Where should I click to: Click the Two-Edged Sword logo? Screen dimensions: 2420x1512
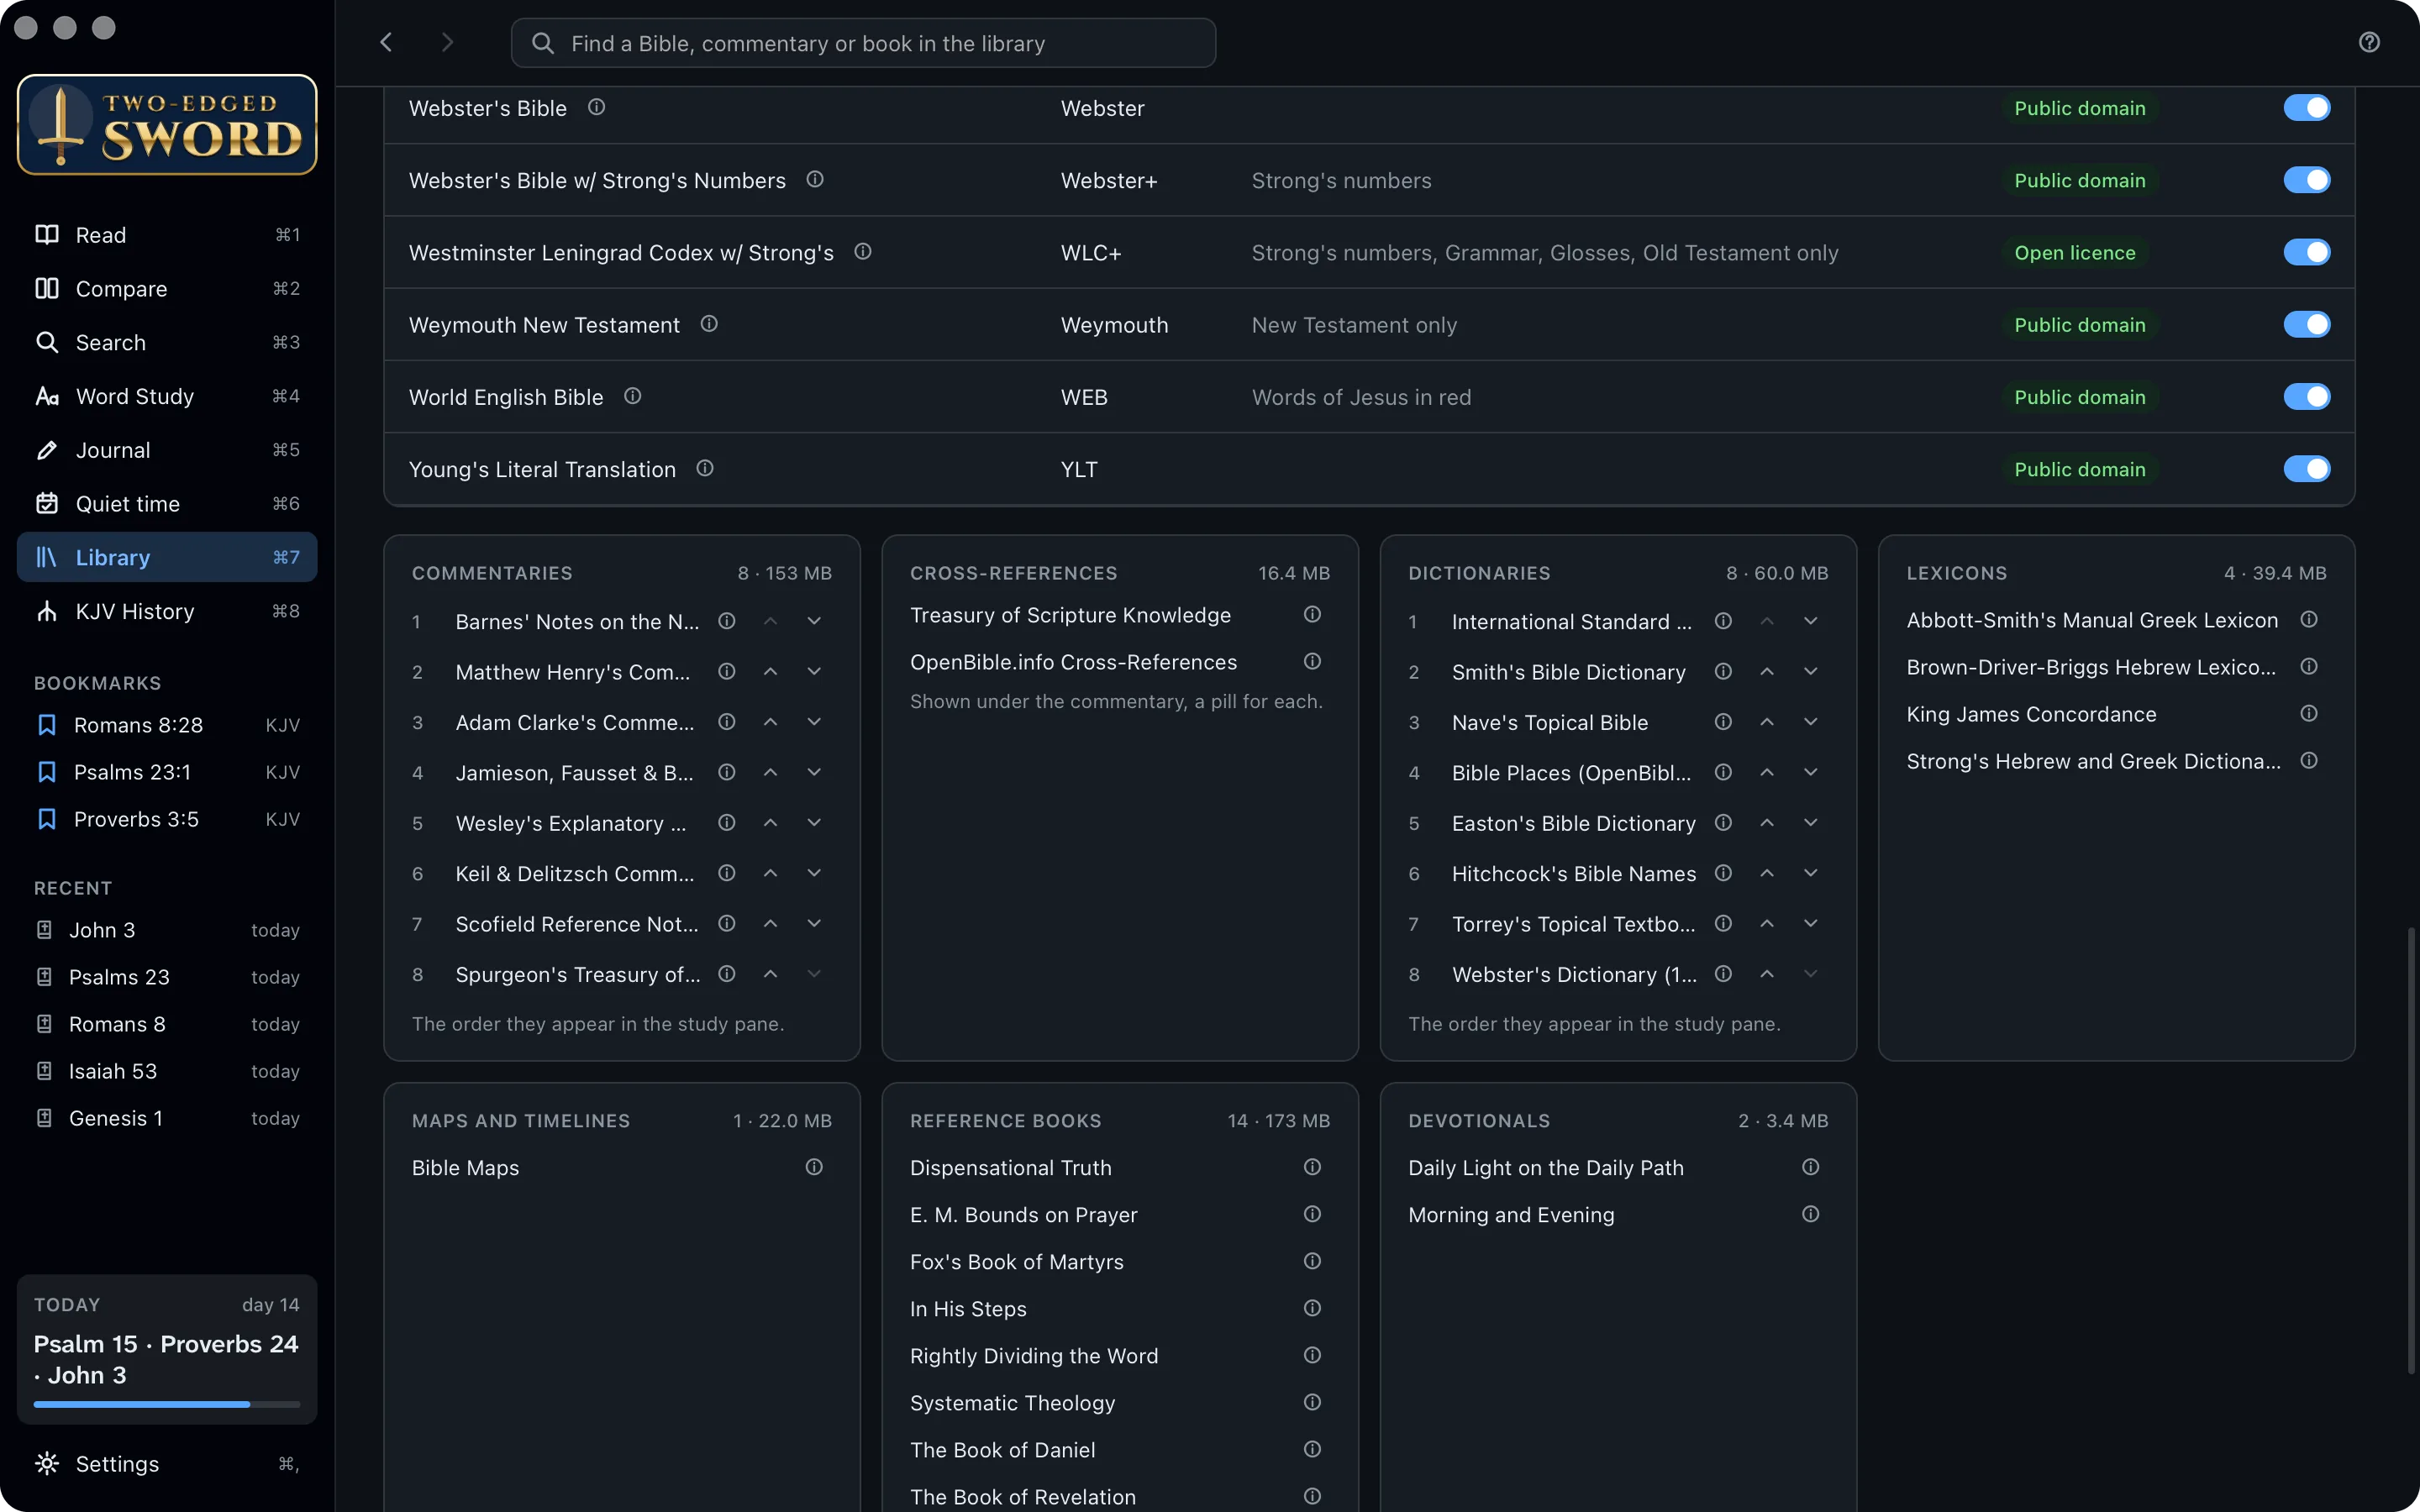click(167, 125)
